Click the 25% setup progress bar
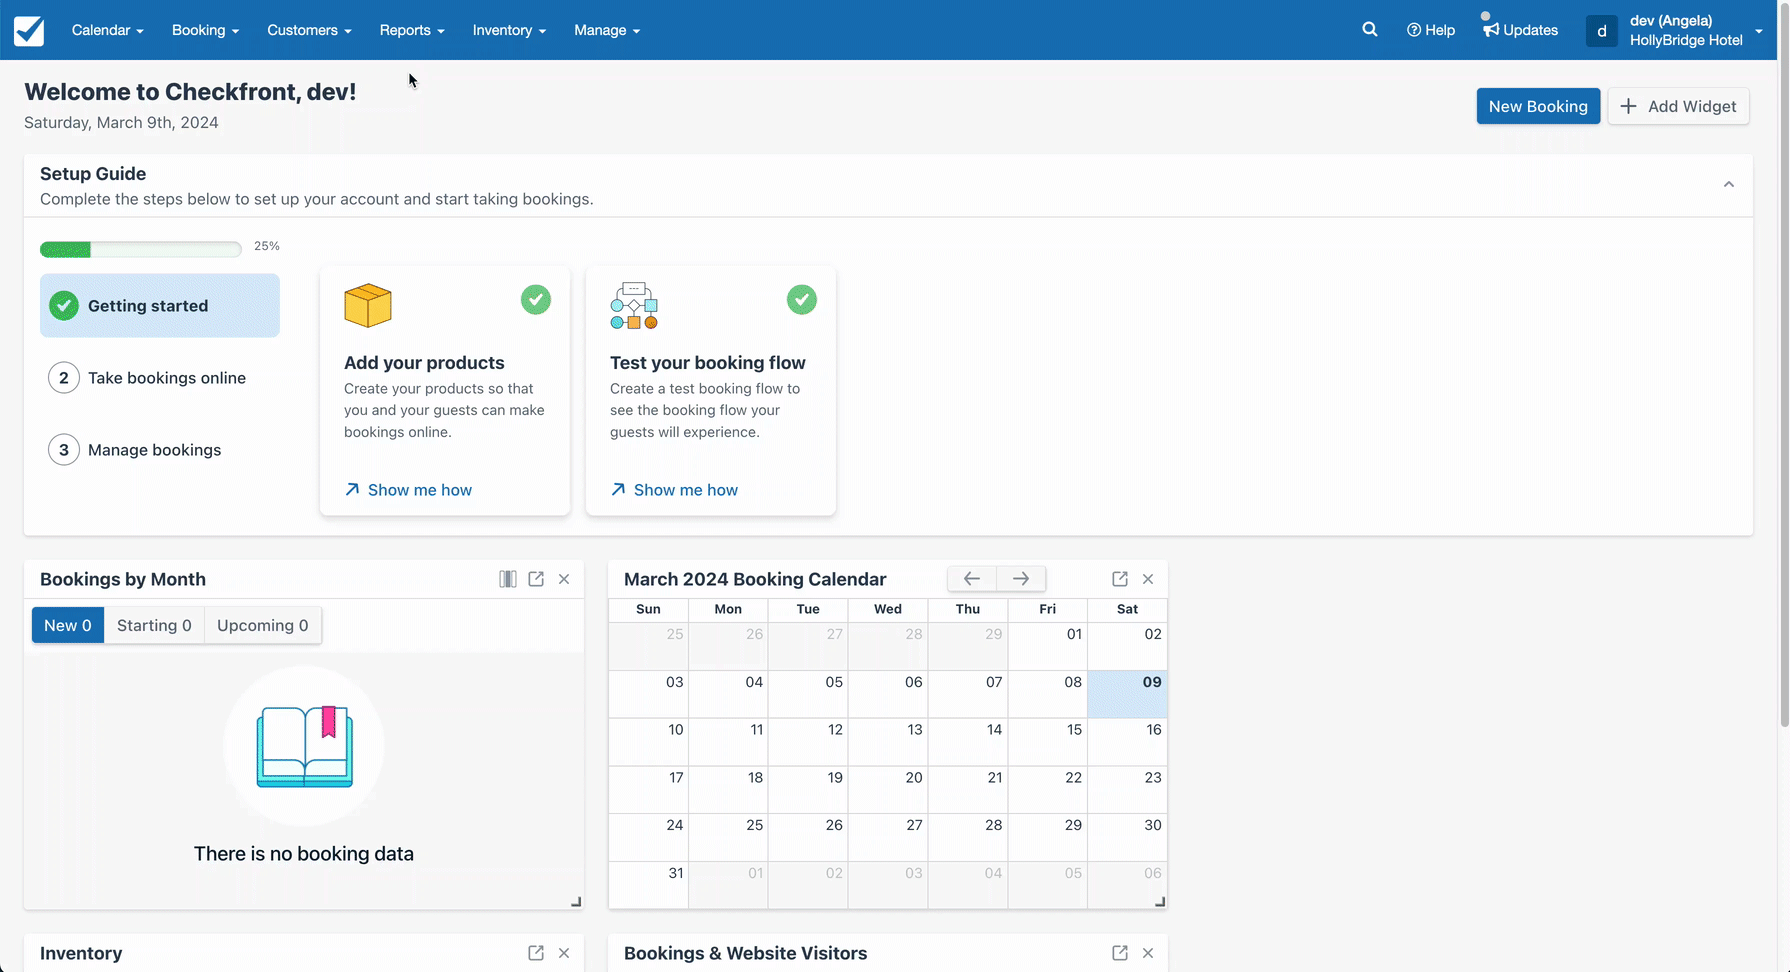 [141, 249]
